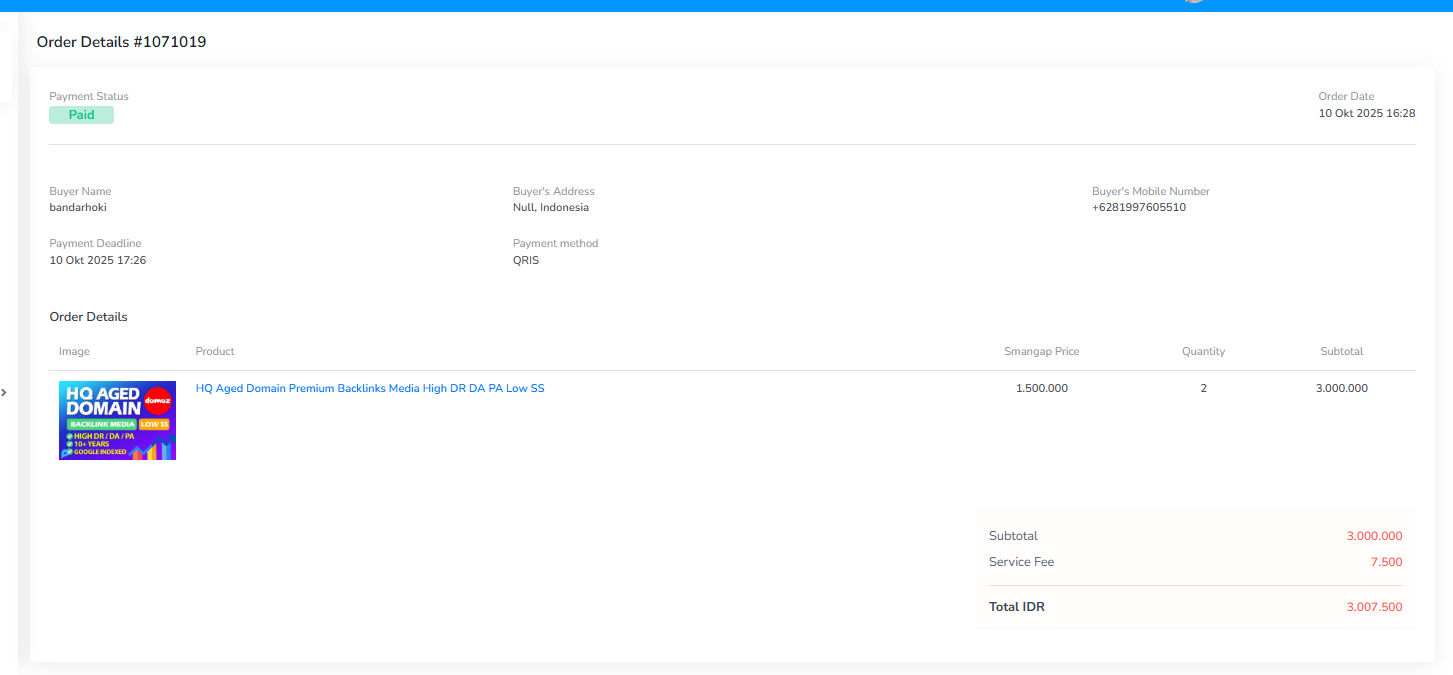
Task: Open the HQ Aged Domain product thumbnail
Action: [117, 420]
